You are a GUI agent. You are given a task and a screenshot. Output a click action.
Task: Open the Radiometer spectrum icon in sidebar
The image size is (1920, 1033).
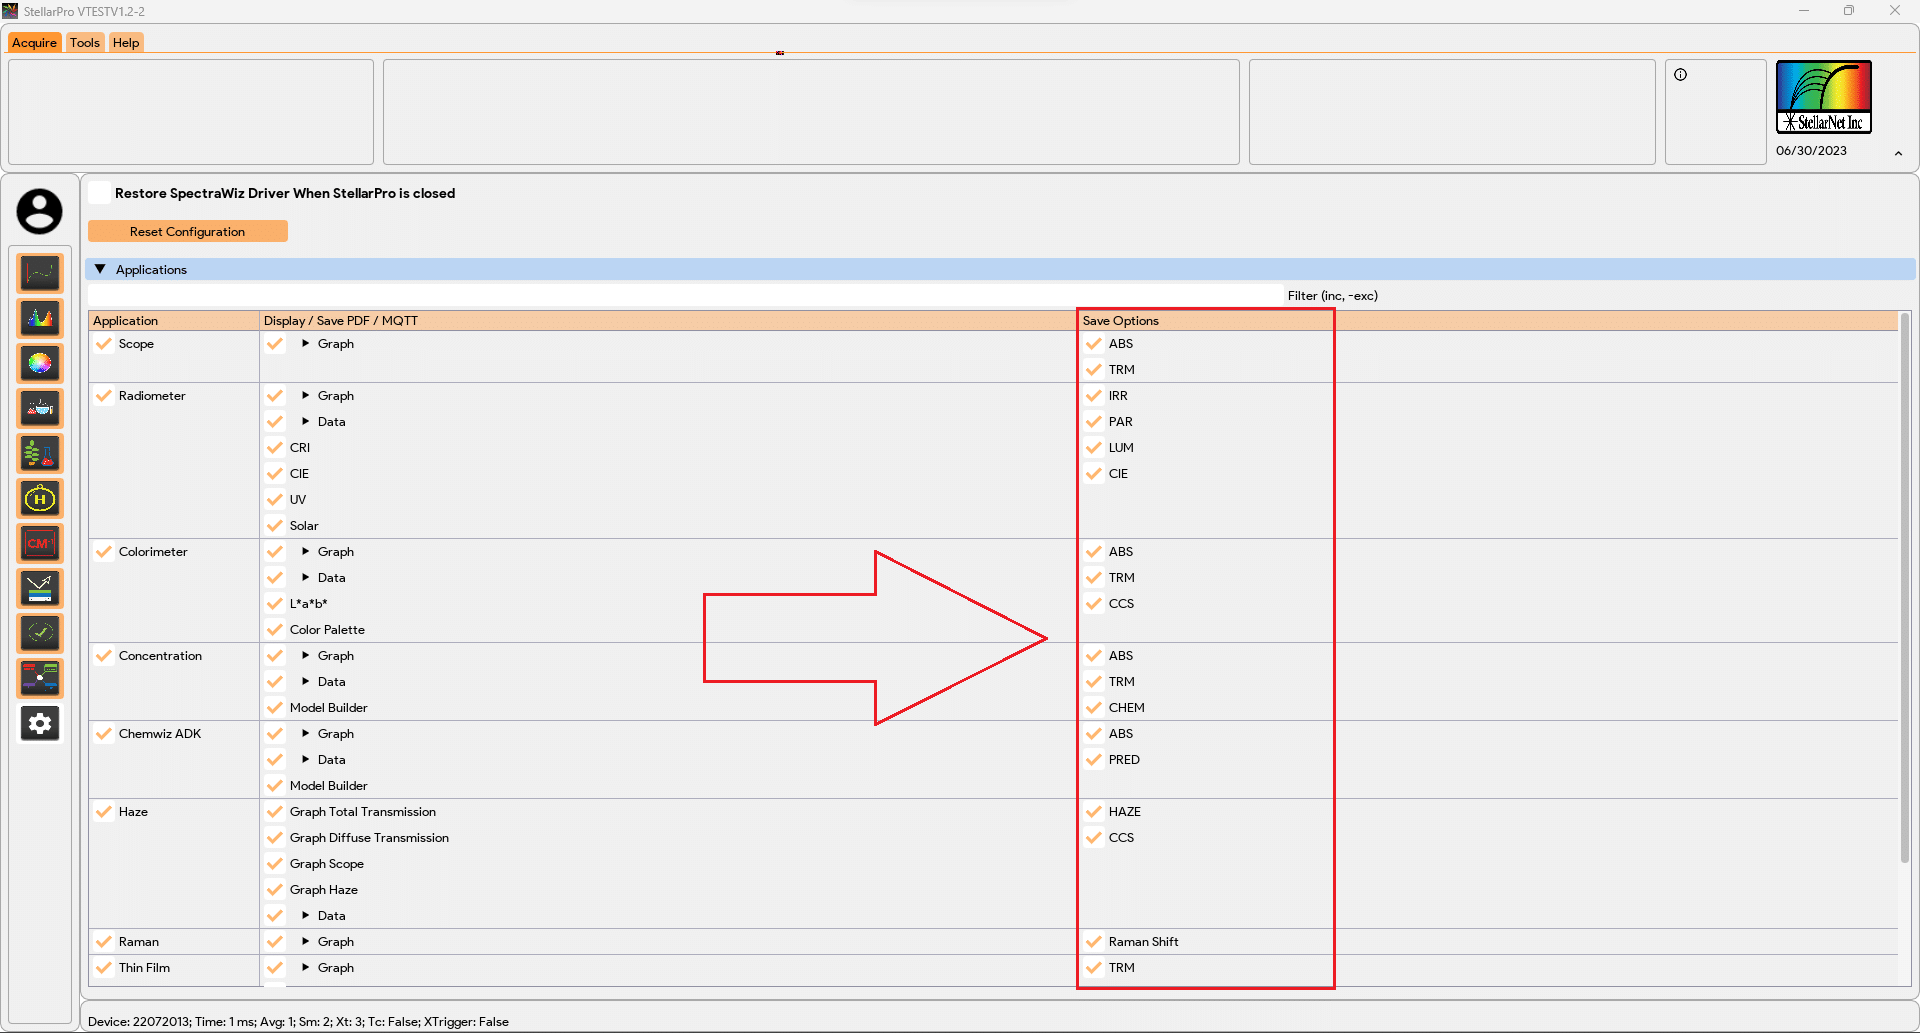tap(40, 318)
